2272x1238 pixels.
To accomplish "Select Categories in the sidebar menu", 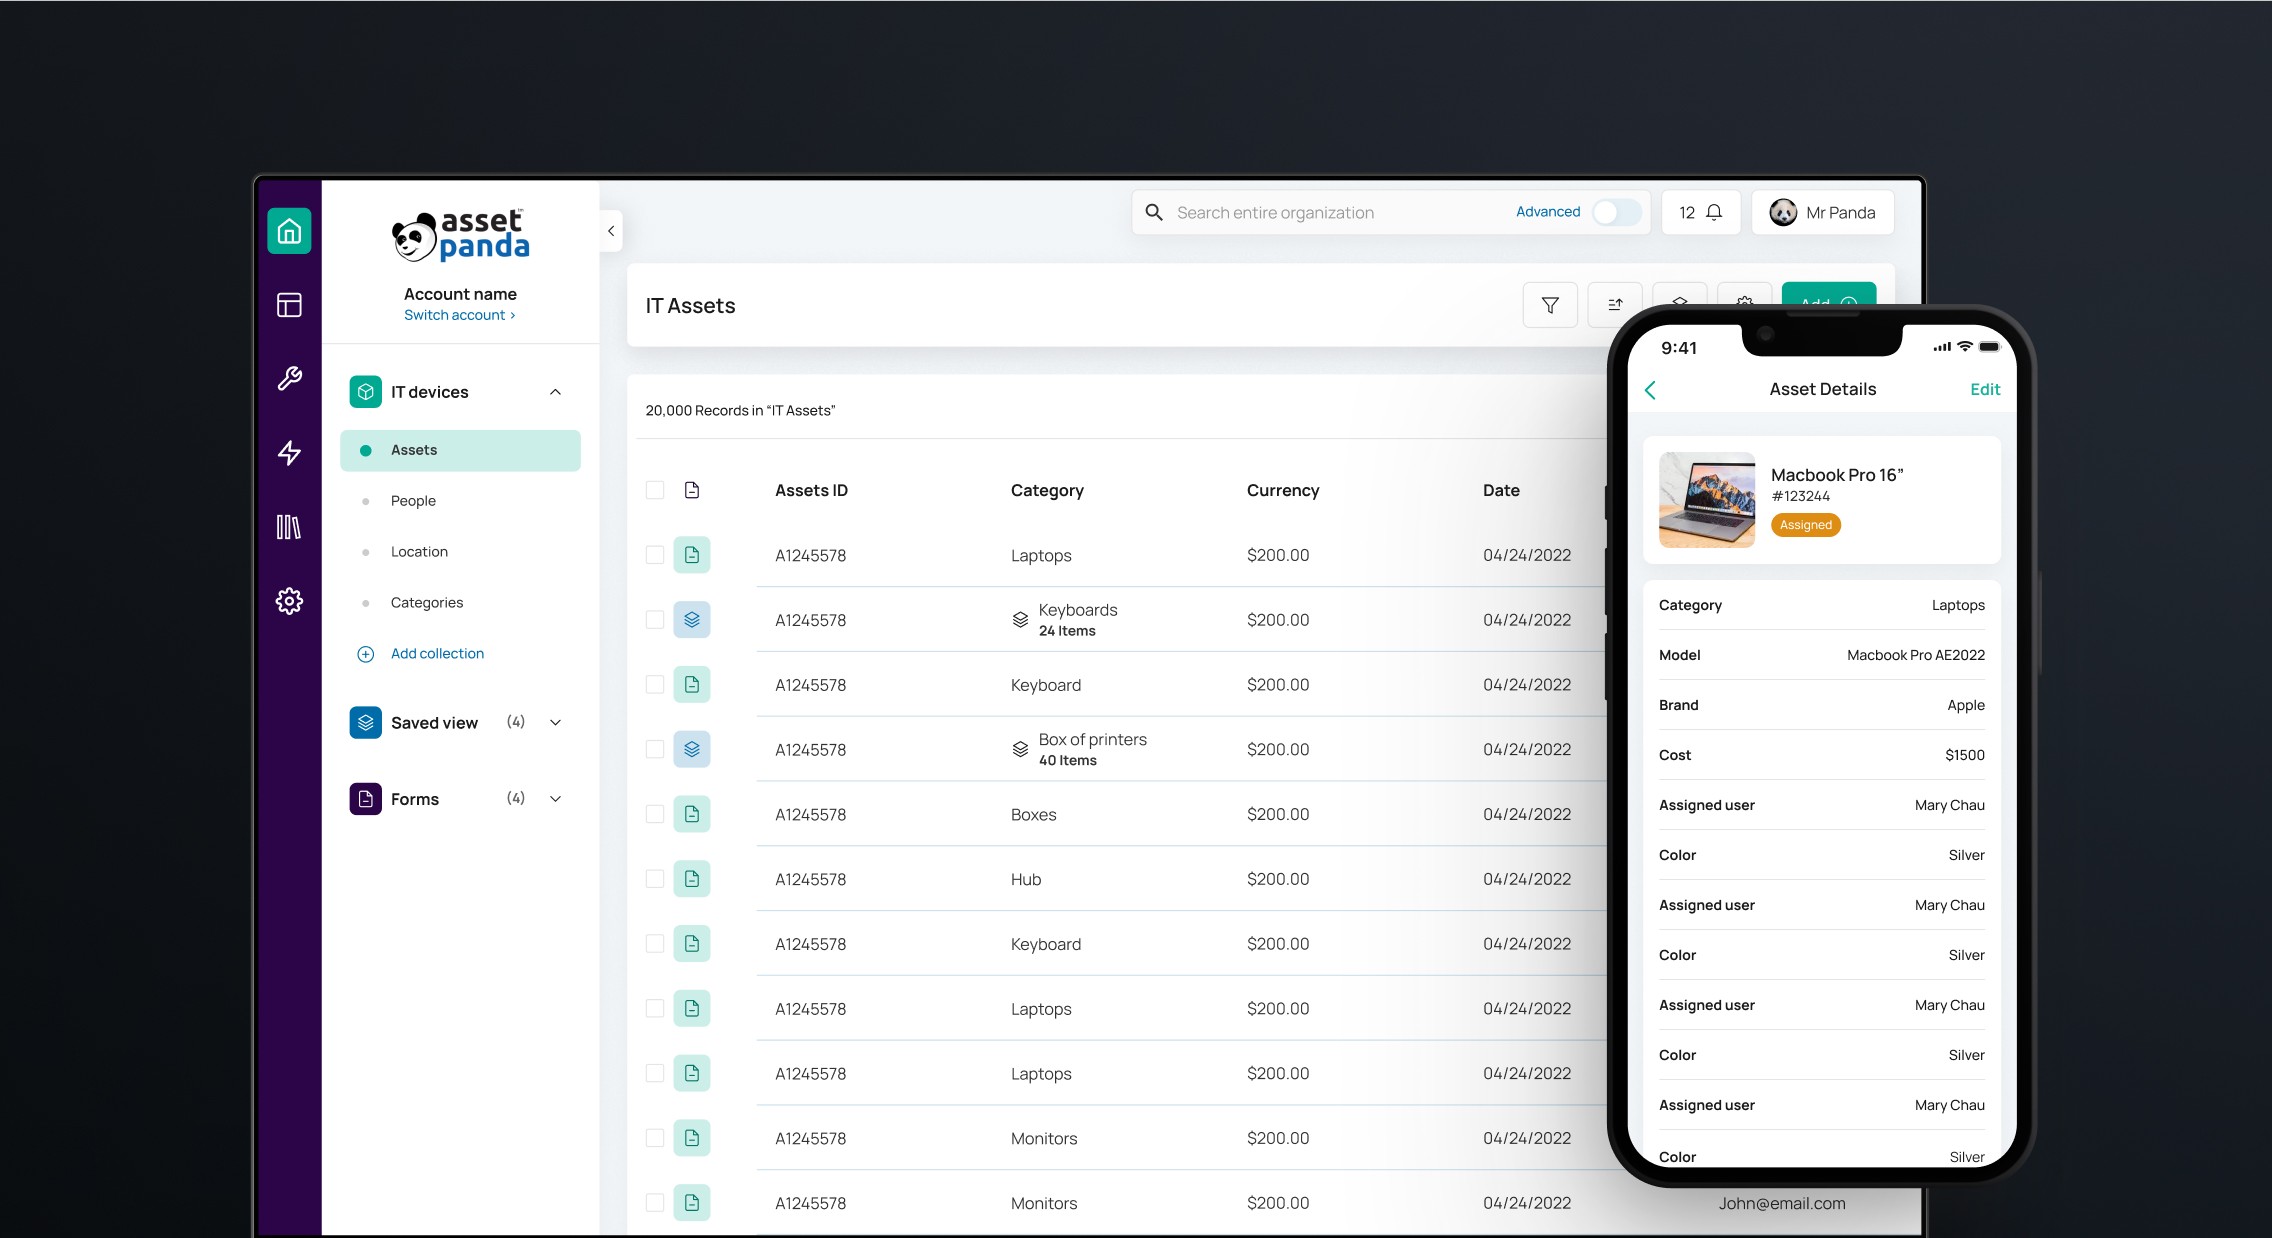I will 427,603.
